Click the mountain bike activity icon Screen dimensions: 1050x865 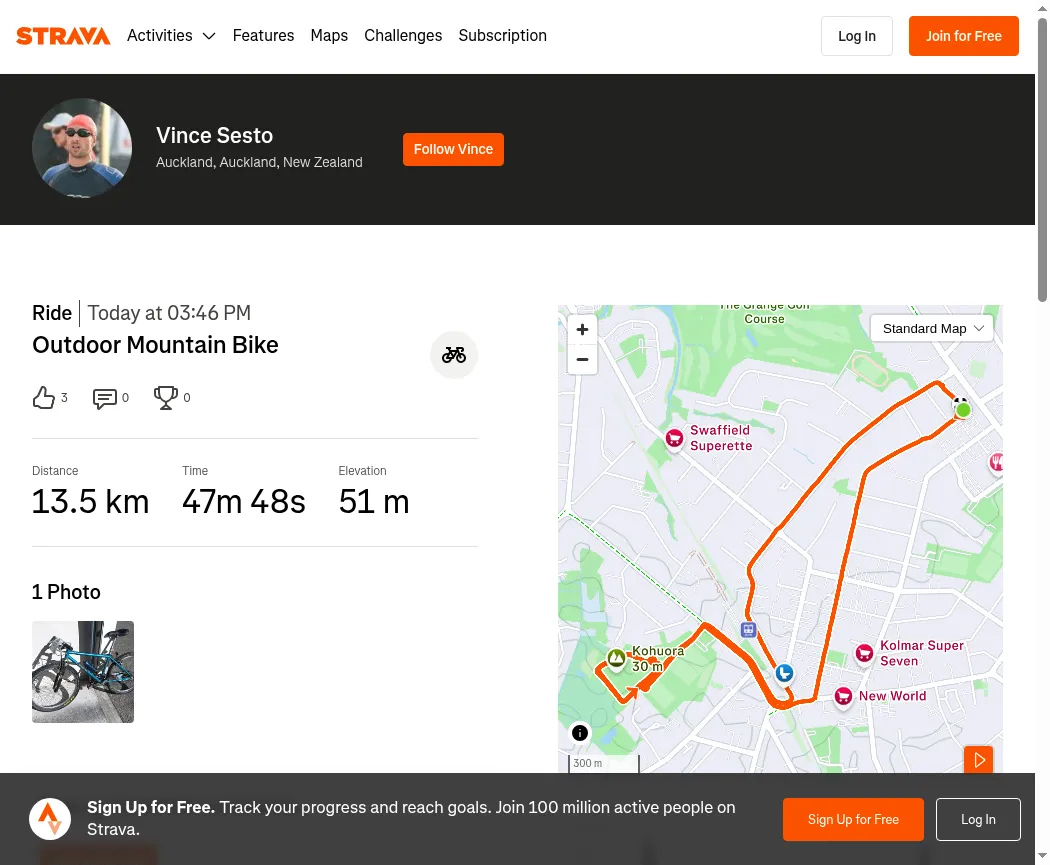(x=454, y=355)
